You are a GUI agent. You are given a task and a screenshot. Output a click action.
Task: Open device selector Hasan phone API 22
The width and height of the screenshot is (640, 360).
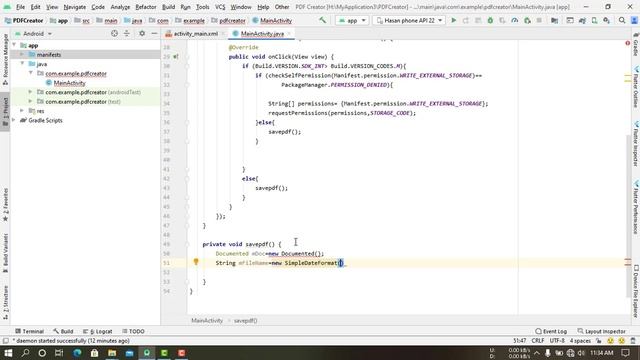409,20
